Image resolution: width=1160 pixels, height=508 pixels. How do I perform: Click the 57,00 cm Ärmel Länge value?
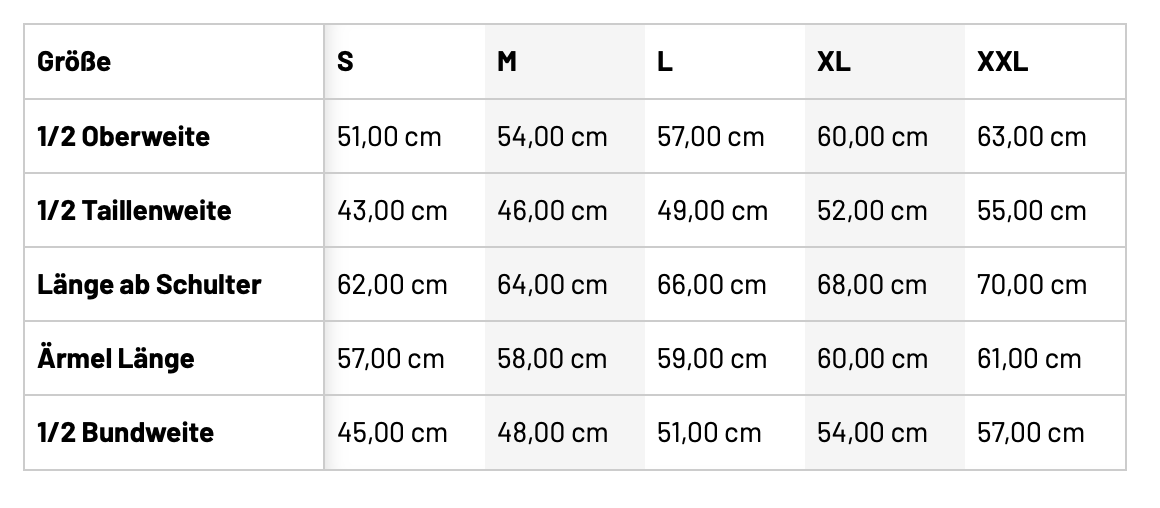pyautogui.click(x=391, y=358)
